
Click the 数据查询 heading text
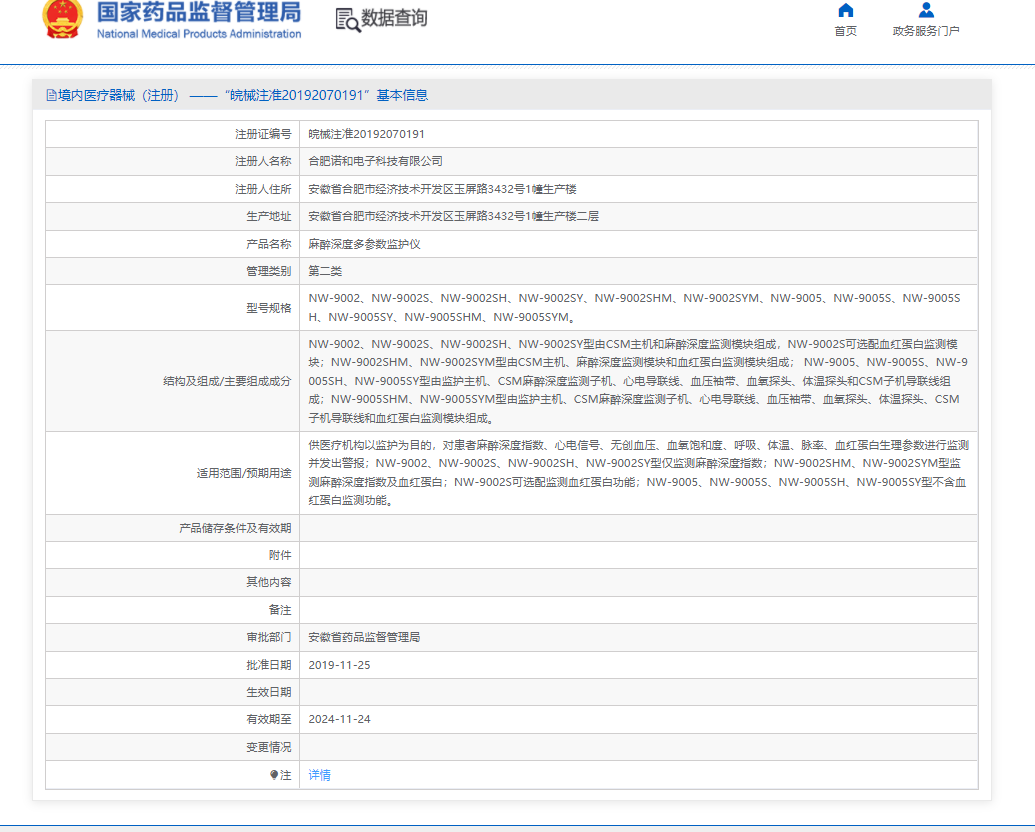tap(394, 18)
